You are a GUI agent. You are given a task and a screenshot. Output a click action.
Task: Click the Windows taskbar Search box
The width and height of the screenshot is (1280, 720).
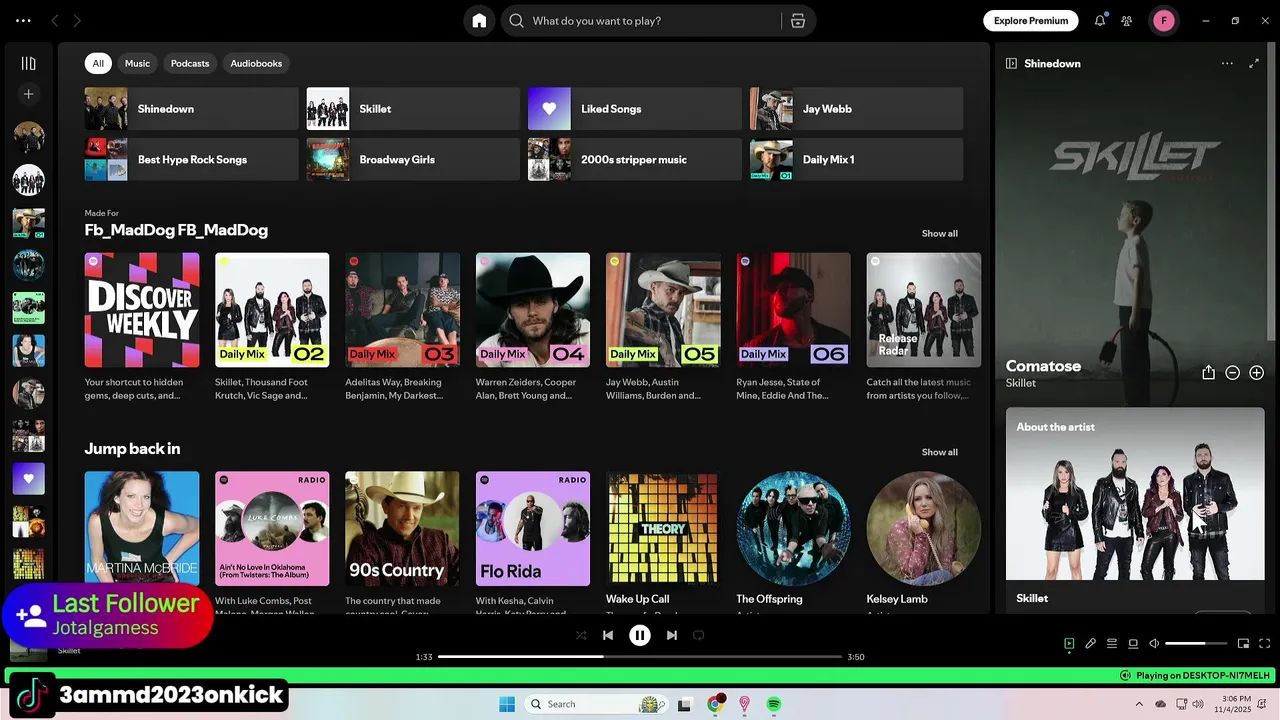pyautogui.click(x=595, y=704)
